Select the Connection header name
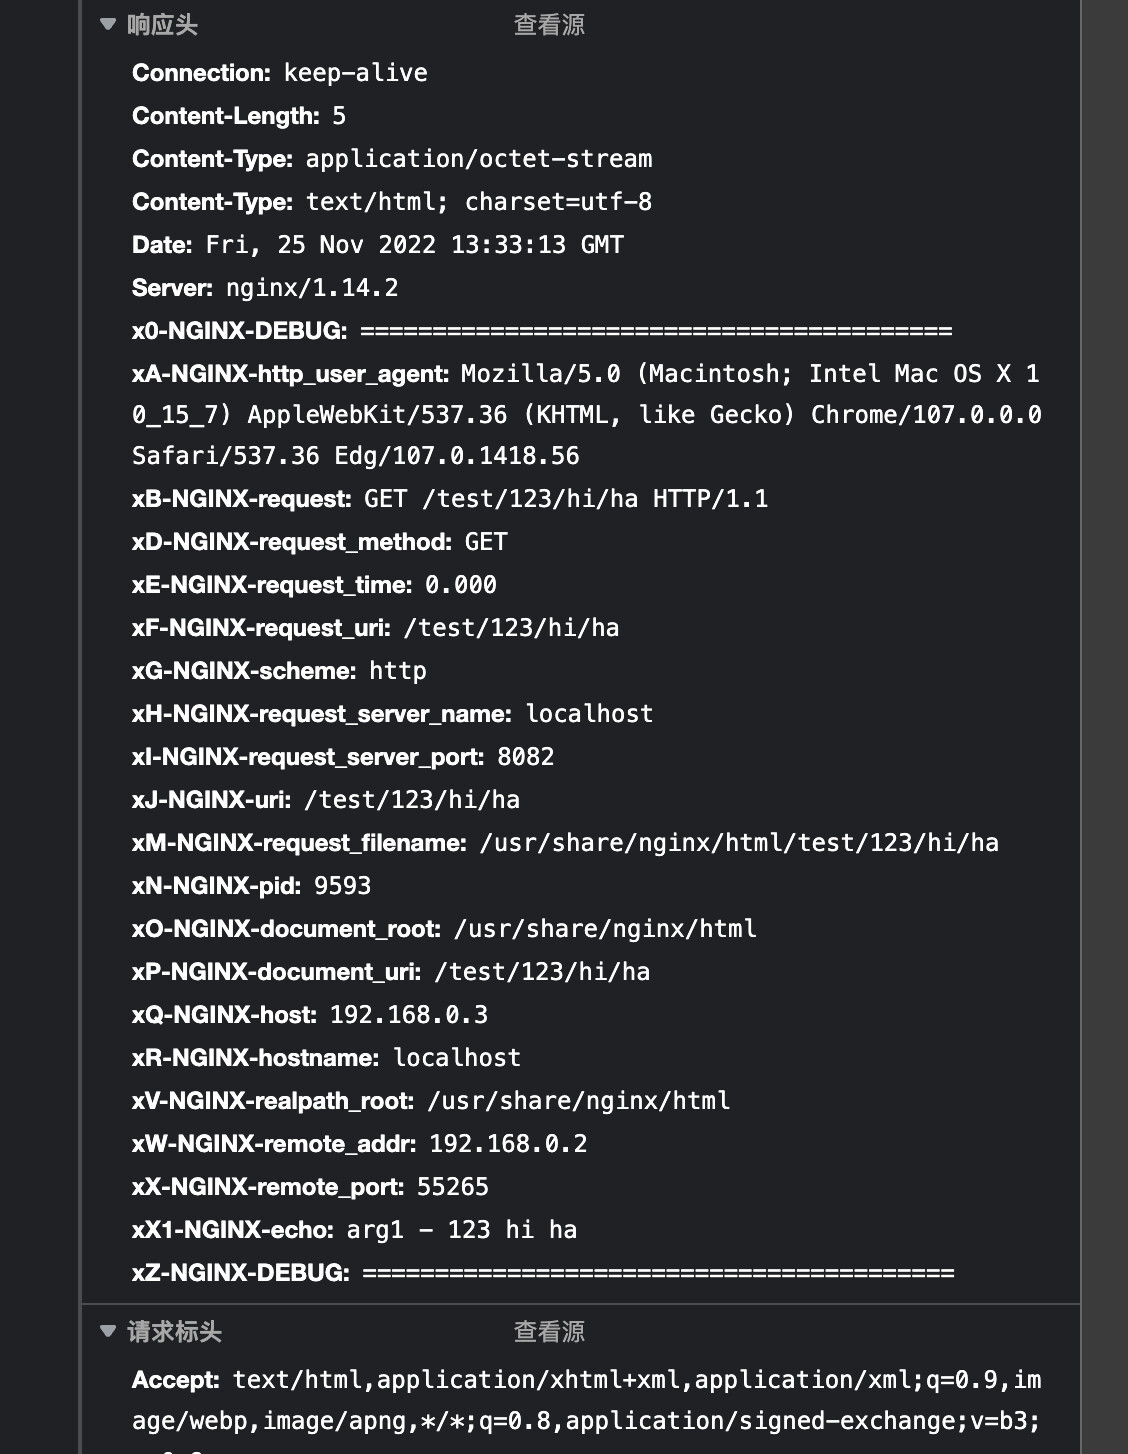The image size is (1128, 1454). (x=201, y=73)
